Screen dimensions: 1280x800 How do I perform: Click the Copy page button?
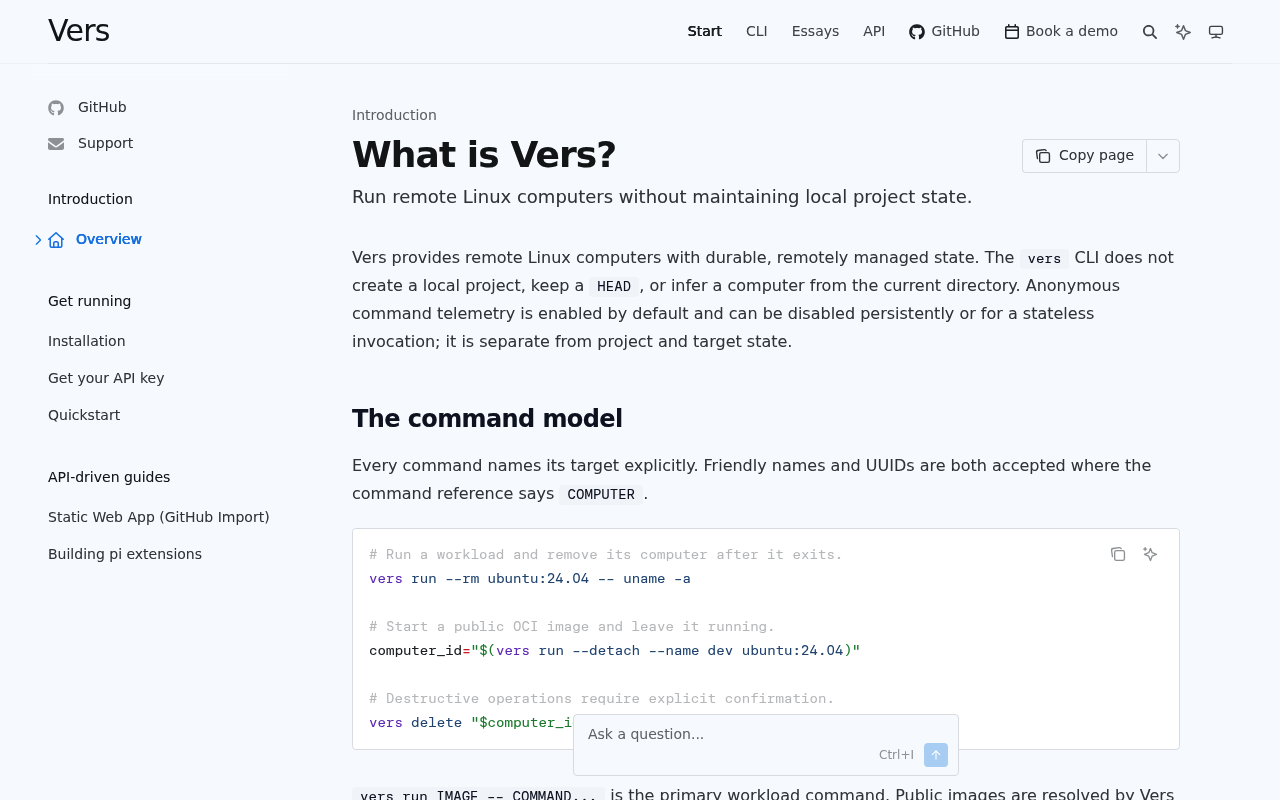tap(1085, 156)
